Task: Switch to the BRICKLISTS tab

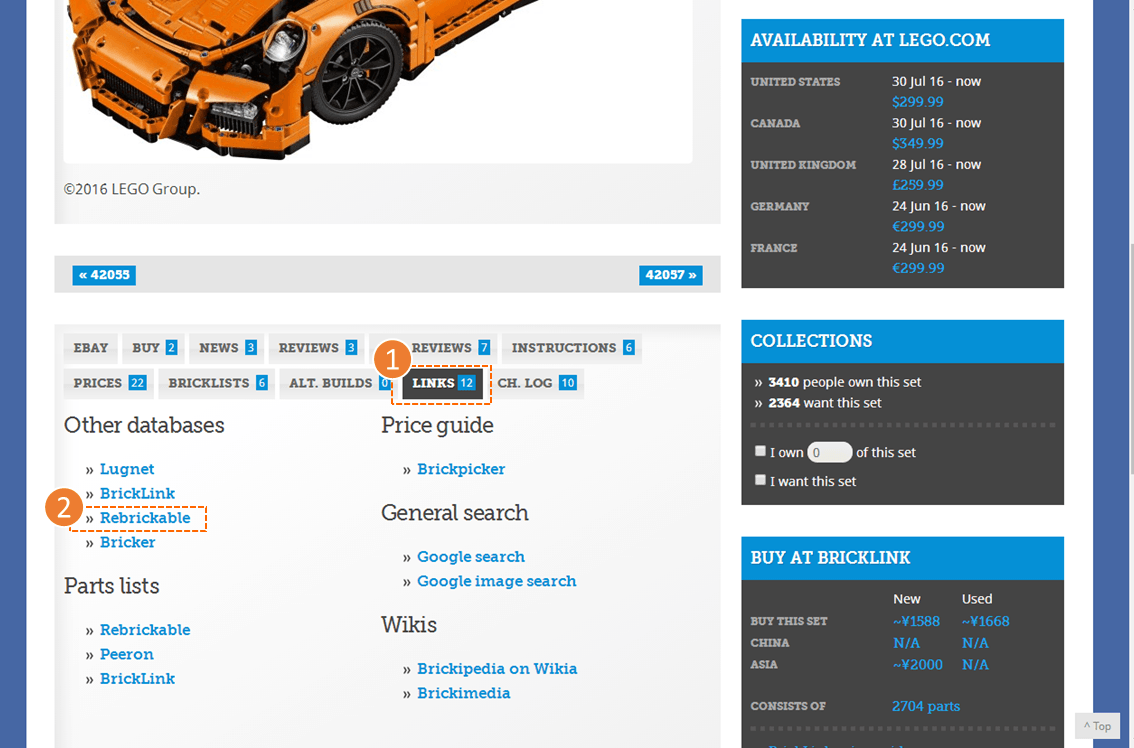Action: click(x=217, y=383)
